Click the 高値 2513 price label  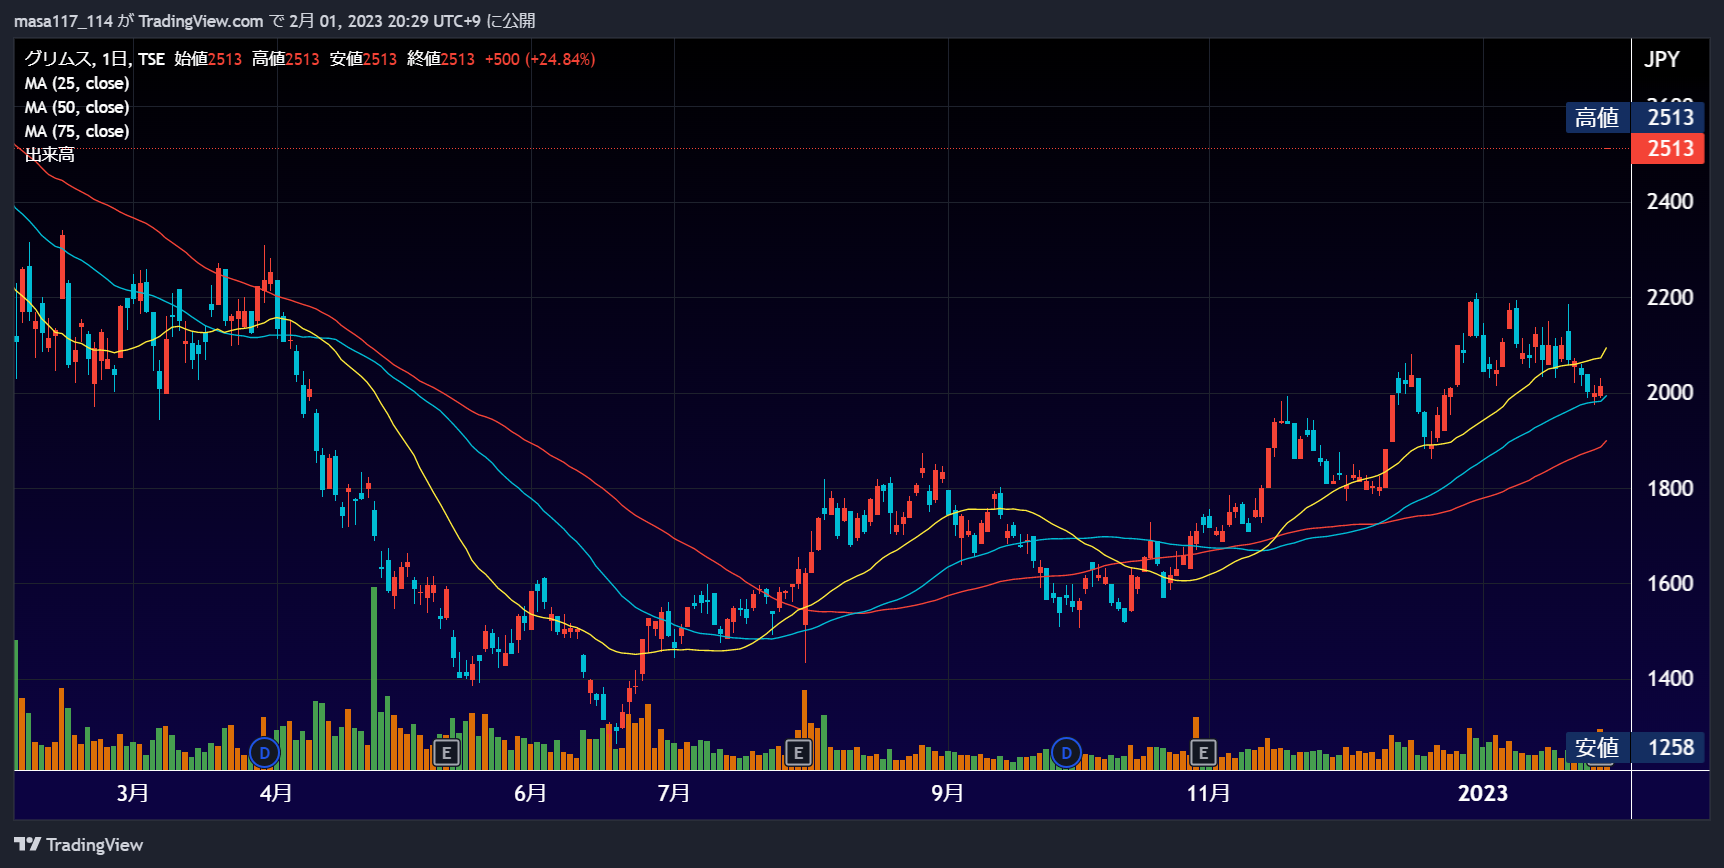(1635, 117)
